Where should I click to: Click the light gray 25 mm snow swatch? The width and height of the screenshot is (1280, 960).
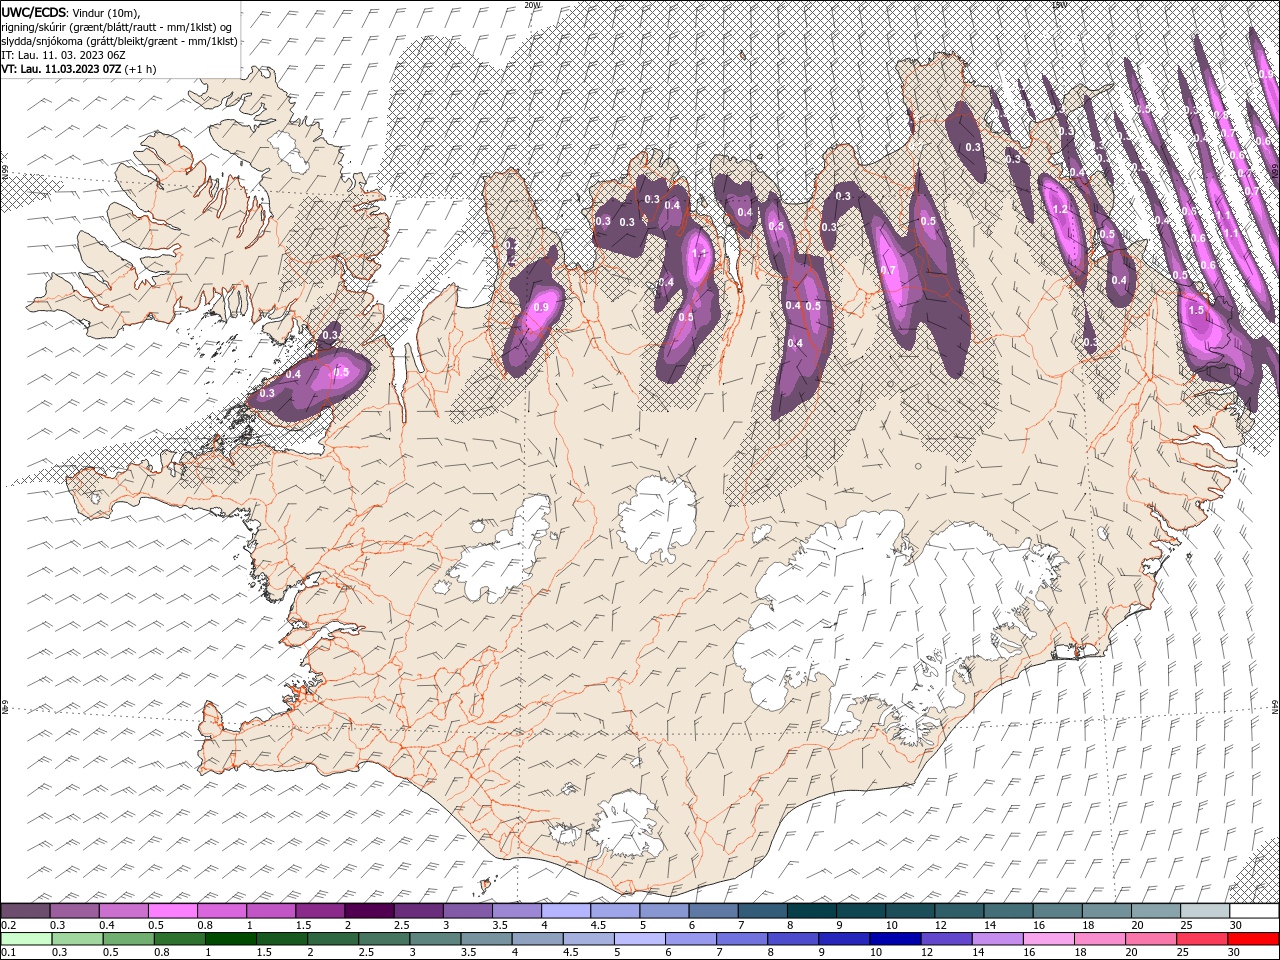1204,911
